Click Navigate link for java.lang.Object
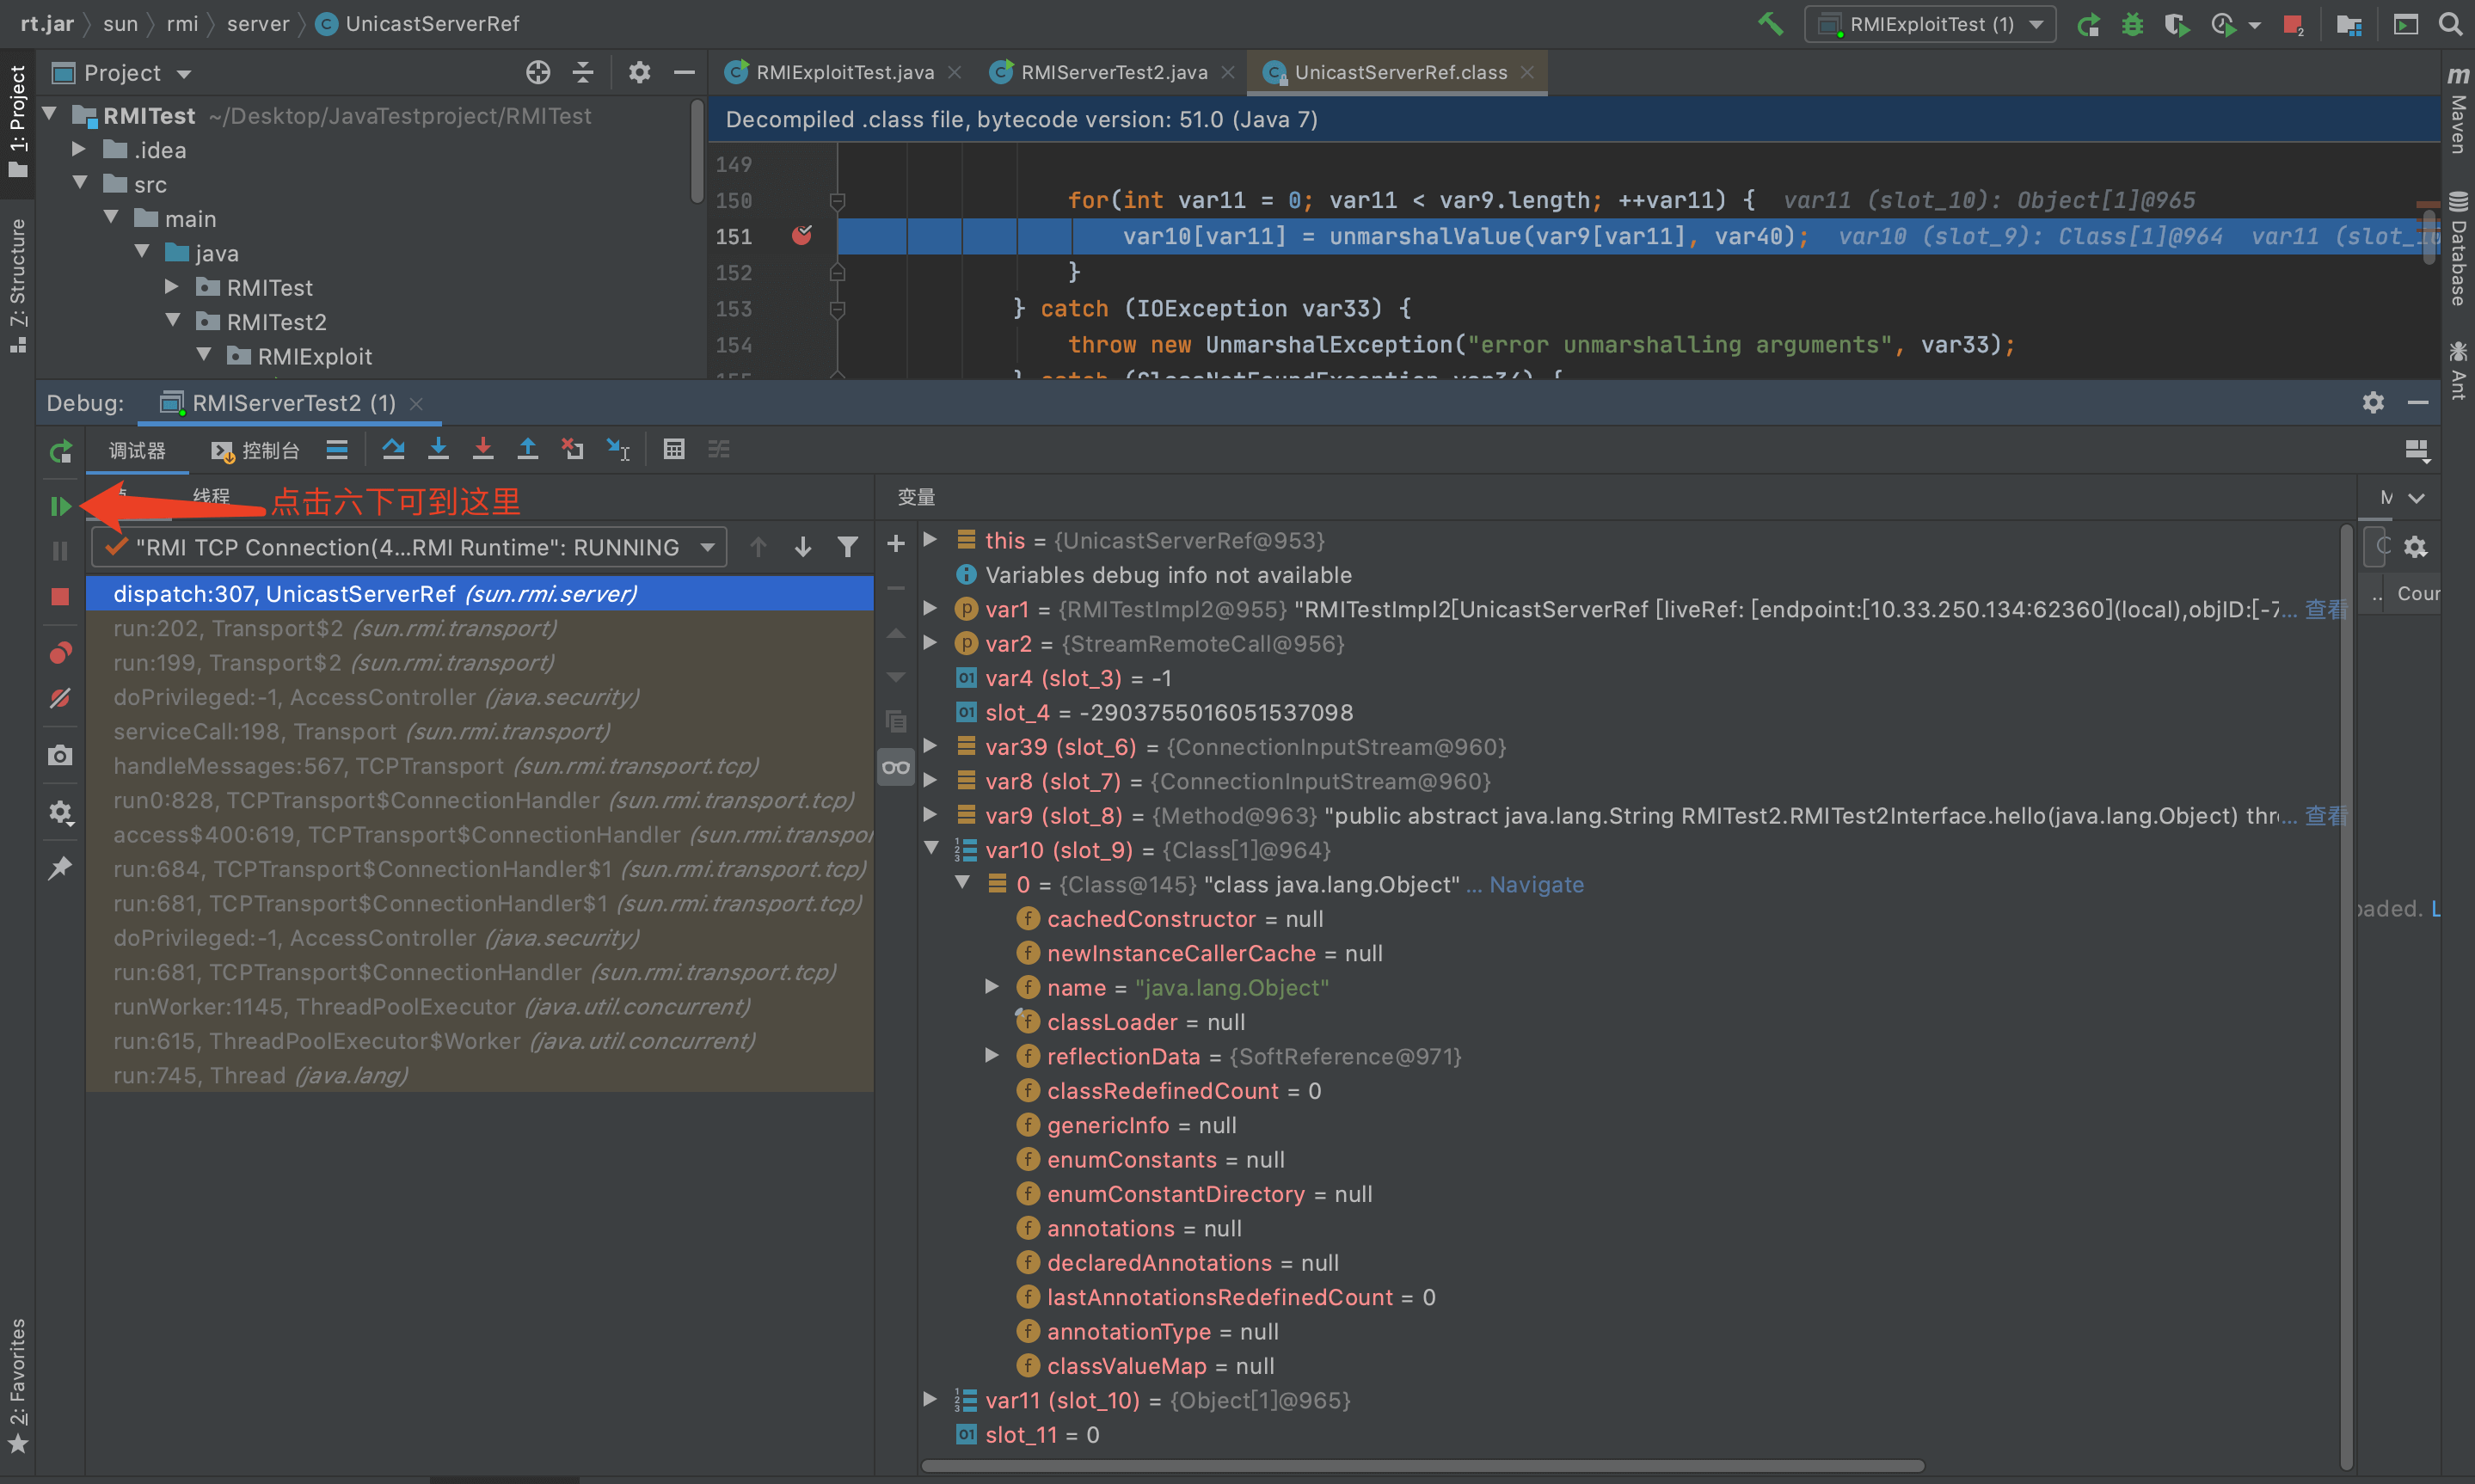Viewport: 2475px width, 1484px height. click(x=1536, y=884)
